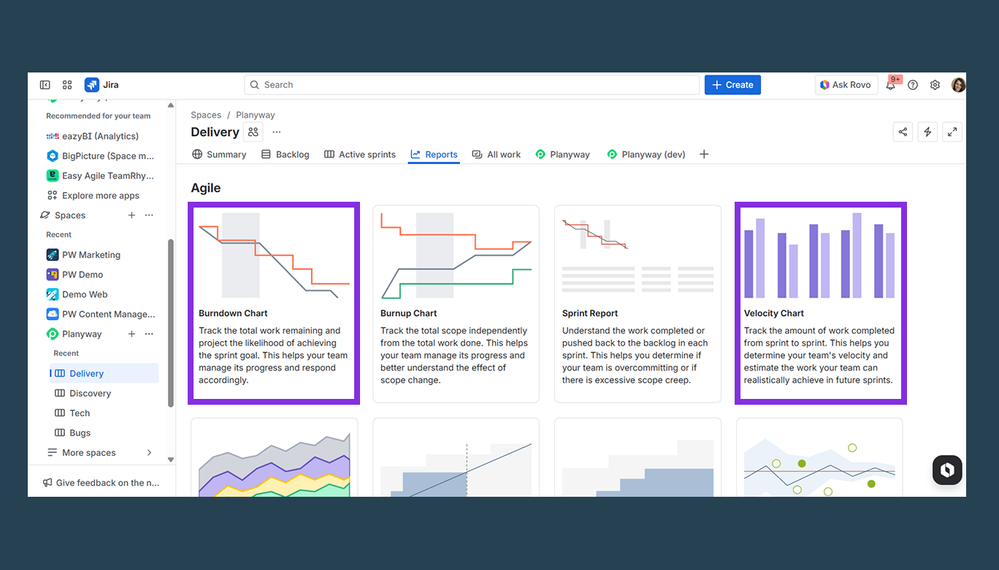
Task: Click the share icon button
Action: (x=903, y=132)
